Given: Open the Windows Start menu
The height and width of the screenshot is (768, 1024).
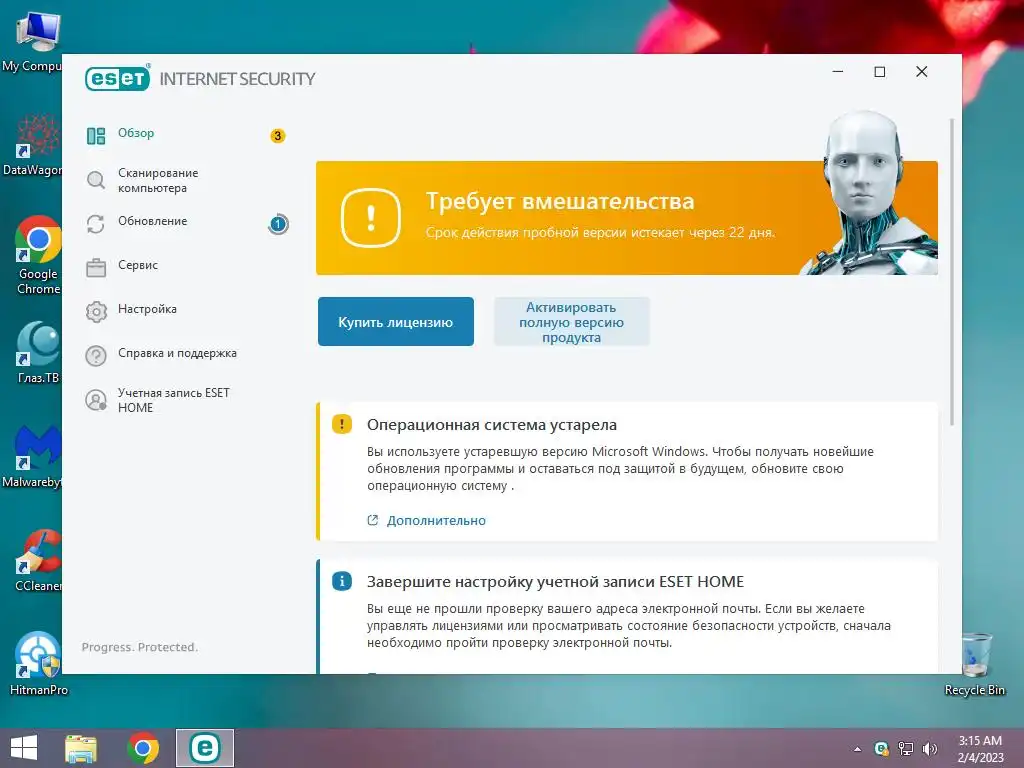Looking at the screenshot, I should pos(24,748).
